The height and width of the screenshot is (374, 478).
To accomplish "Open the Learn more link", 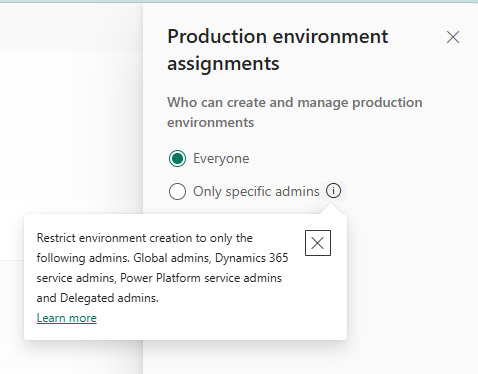I will [67, 318].
